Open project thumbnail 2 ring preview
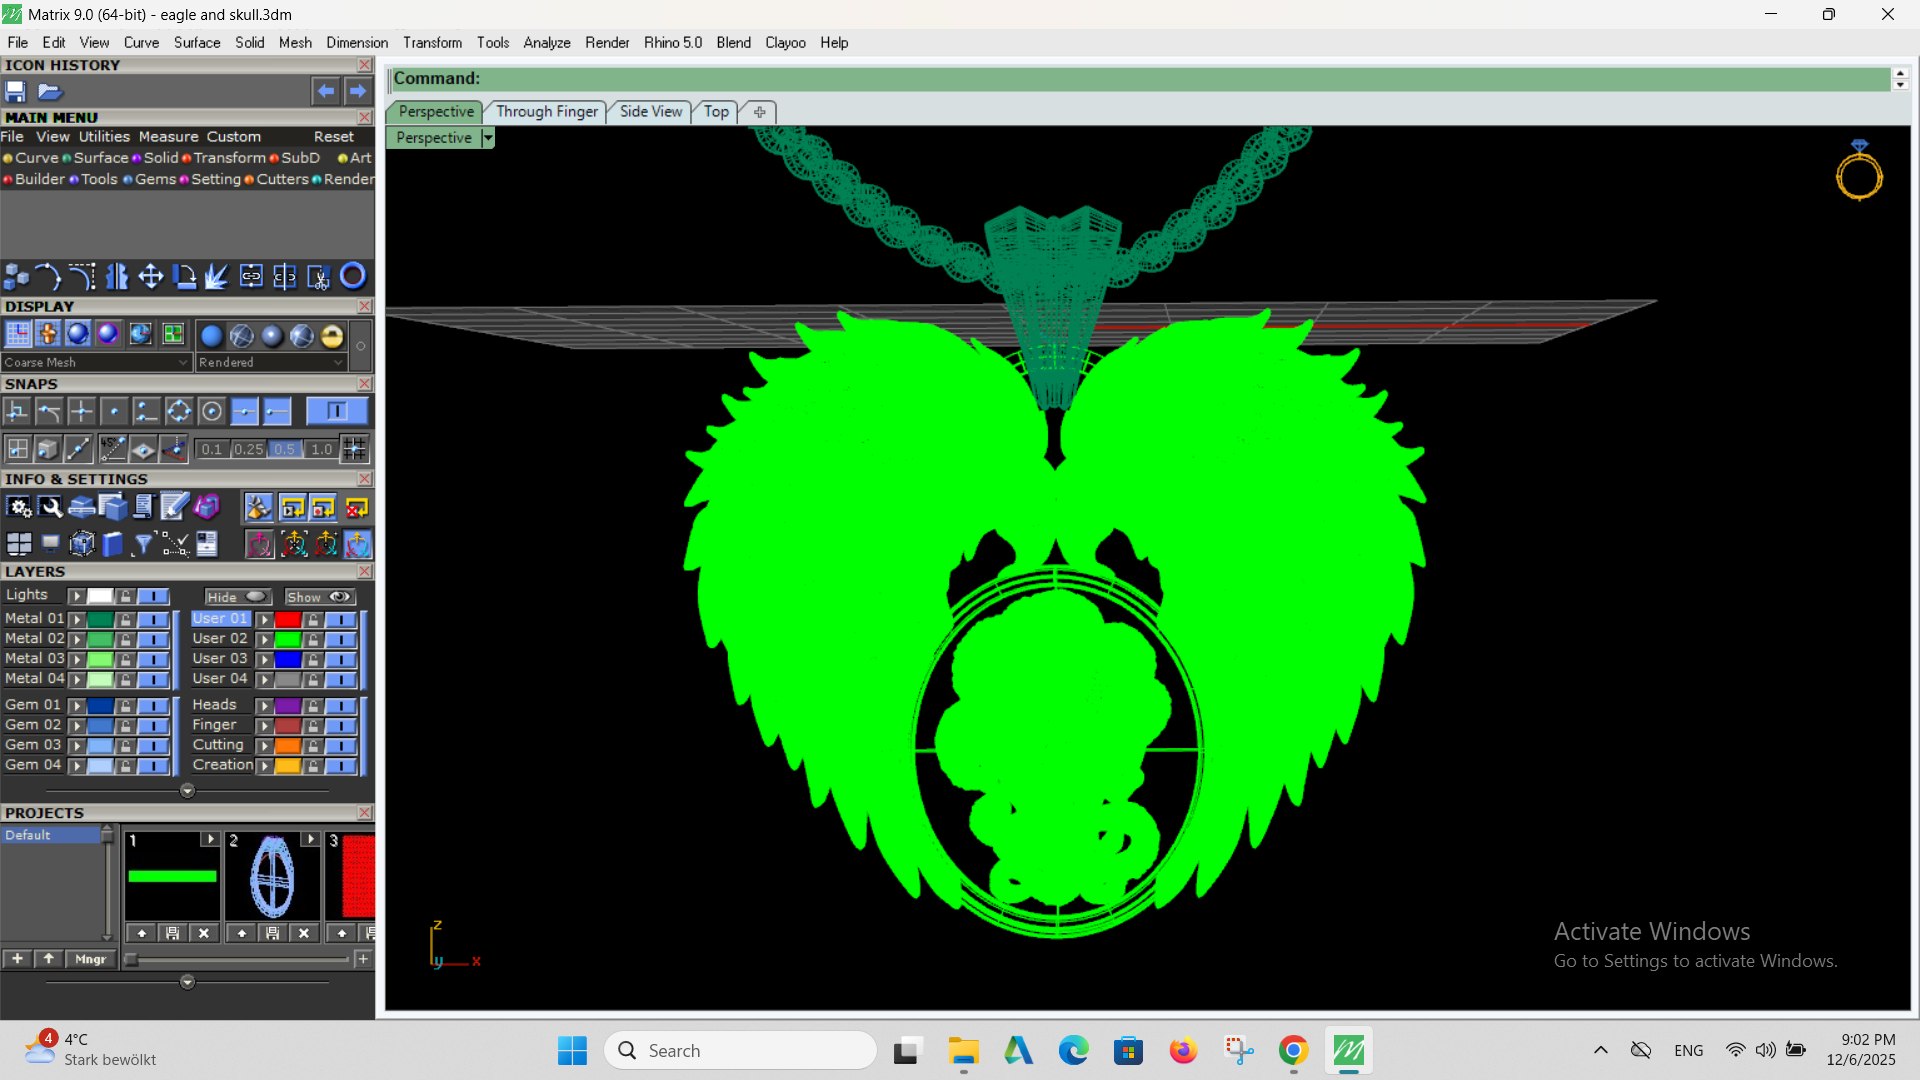This screenshot has height=1080, width=1920. coord(272,876)
